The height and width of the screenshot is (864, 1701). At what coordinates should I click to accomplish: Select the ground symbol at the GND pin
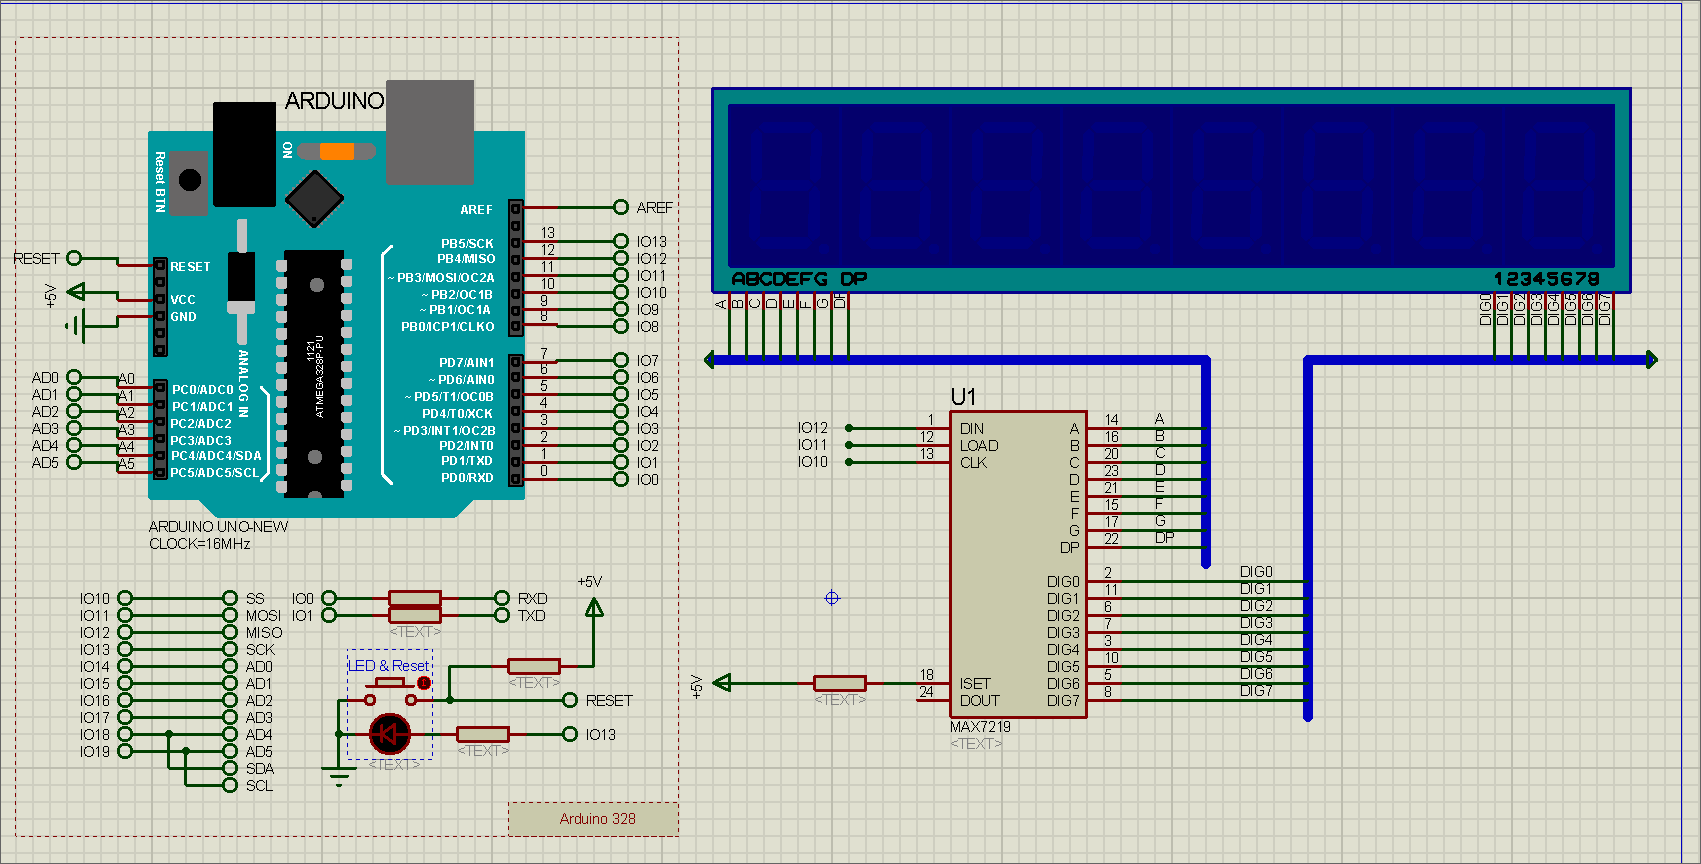[x=77, y=325]
